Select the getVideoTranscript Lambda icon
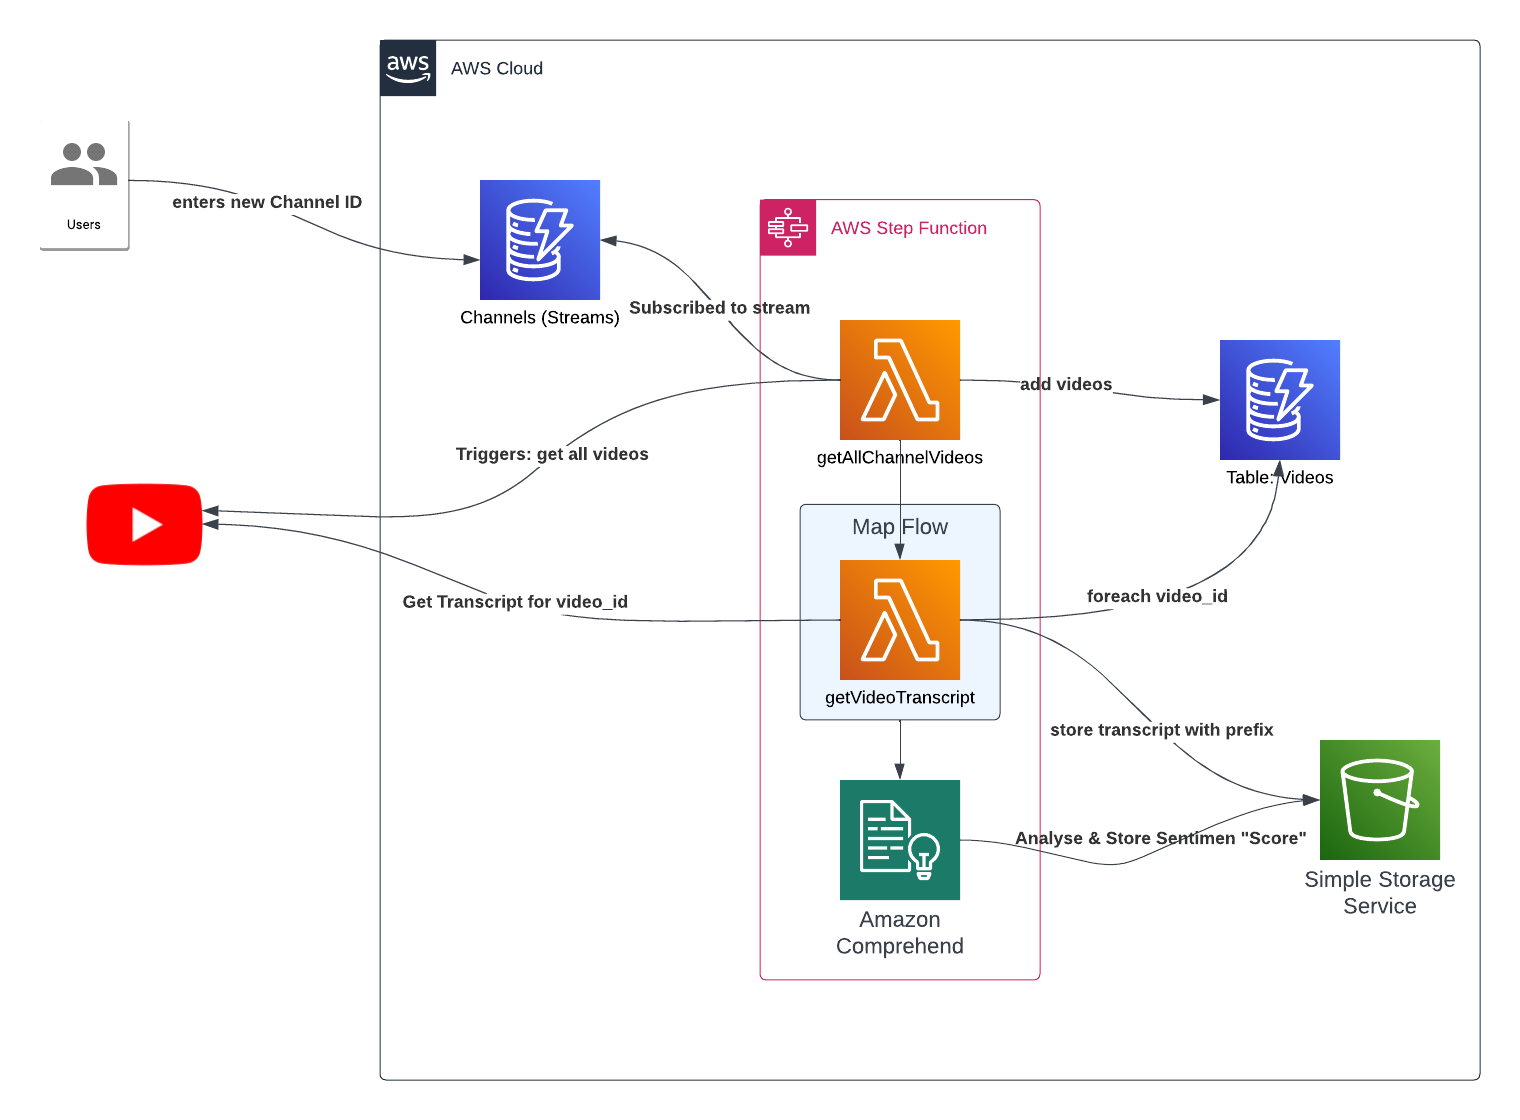Screen dimensions: 1520x1120 (x=900, y=620)
